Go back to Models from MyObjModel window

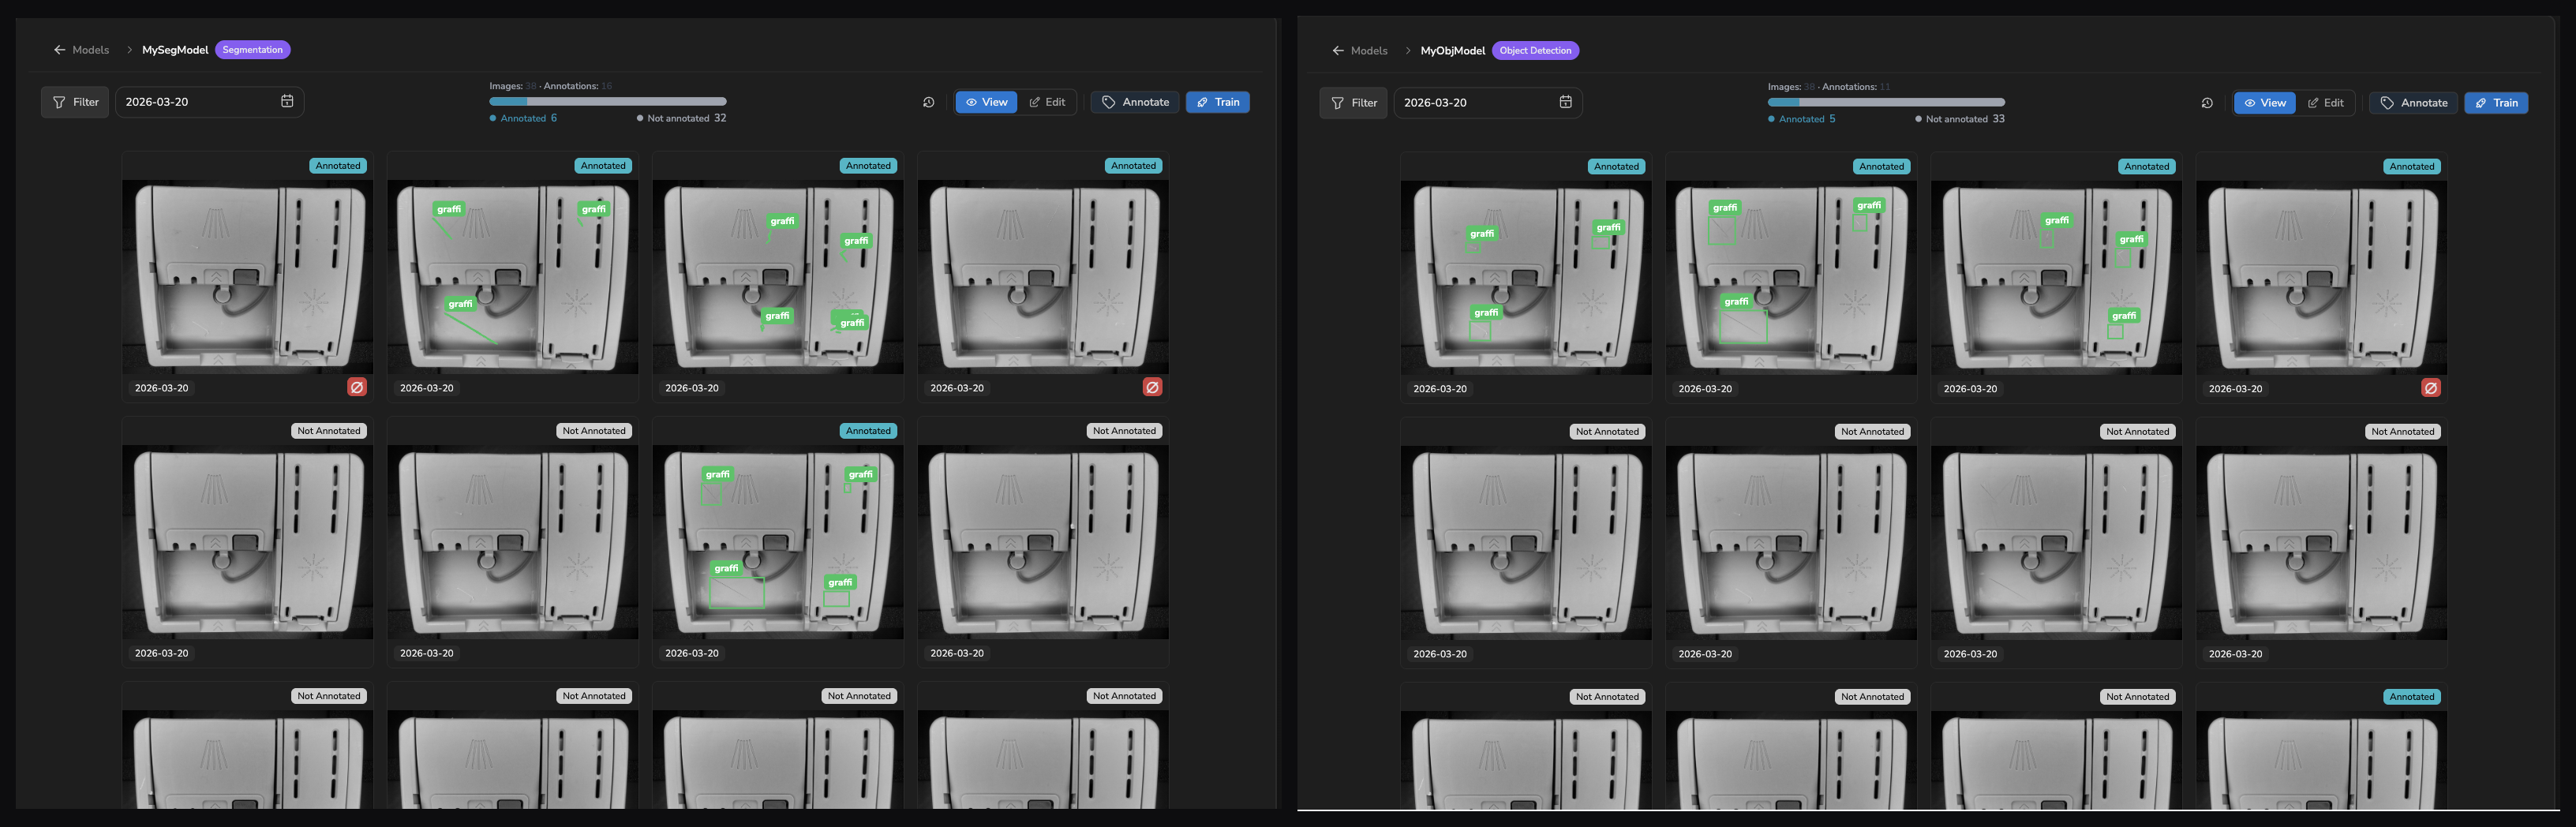(x=1360, y=51)
